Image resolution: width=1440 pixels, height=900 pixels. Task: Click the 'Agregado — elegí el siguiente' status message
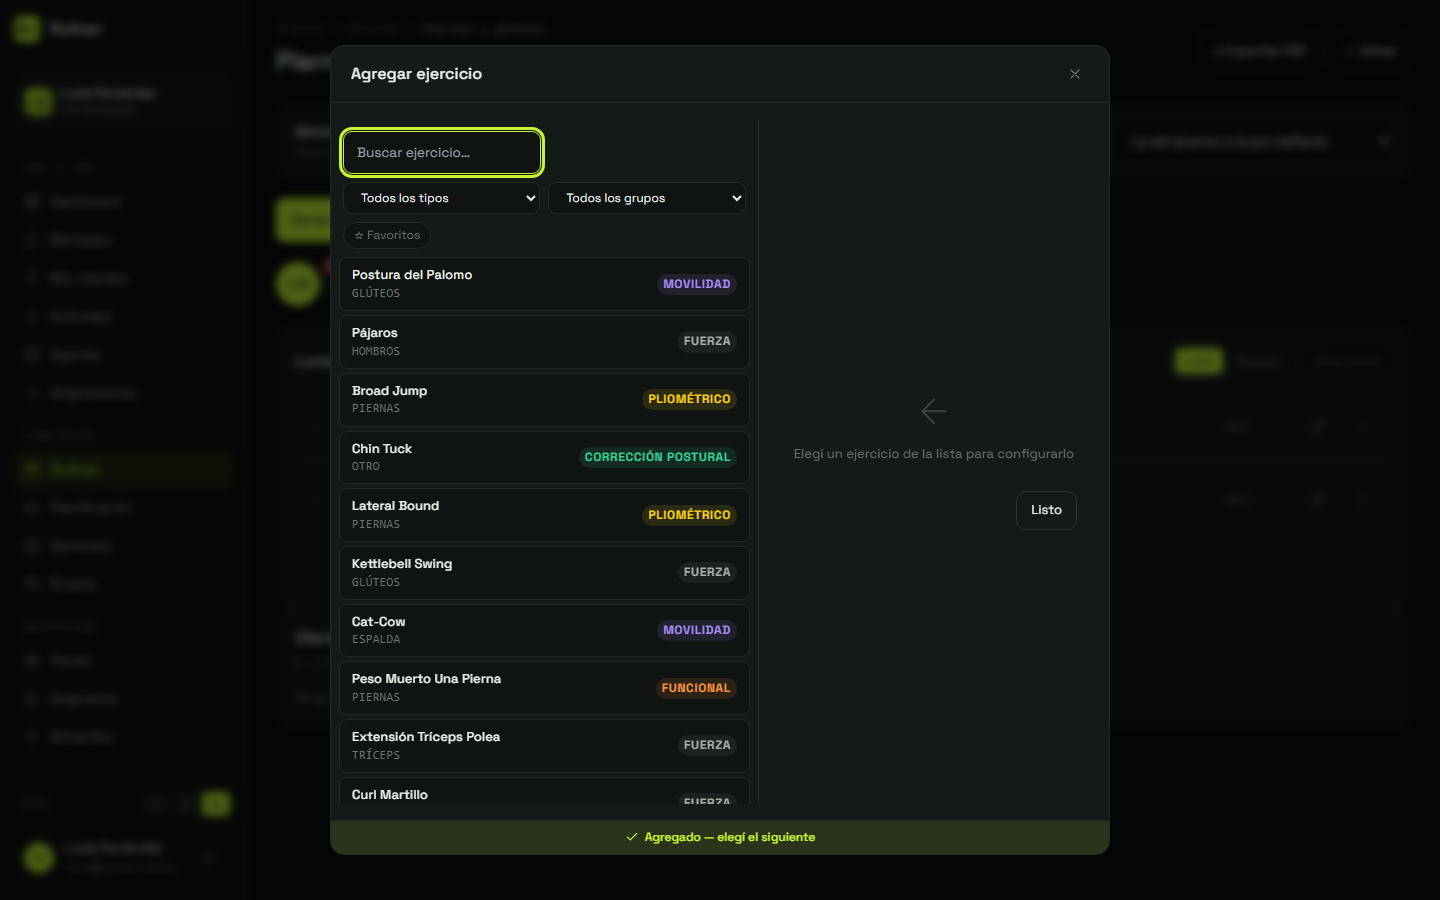point(720,837)
